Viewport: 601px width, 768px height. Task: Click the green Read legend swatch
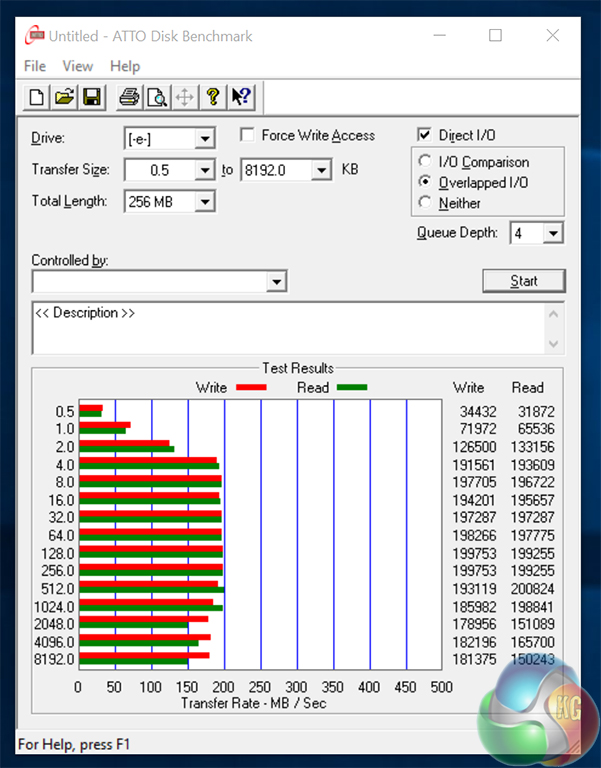[x=352, y=387]
